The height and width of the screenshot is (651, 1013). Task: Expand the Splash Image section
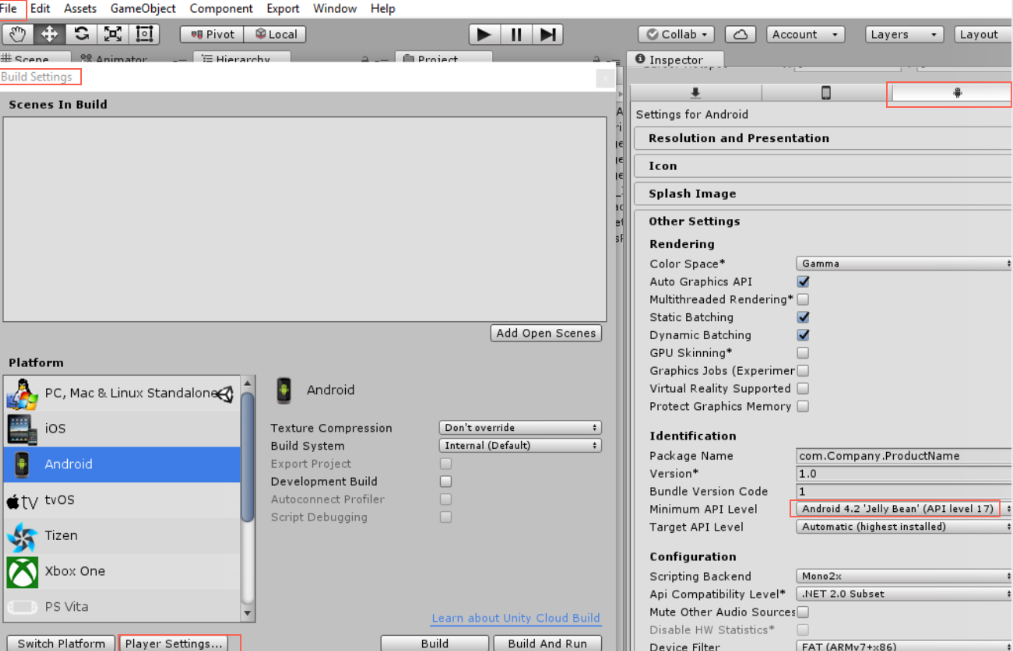click(823, 194)
